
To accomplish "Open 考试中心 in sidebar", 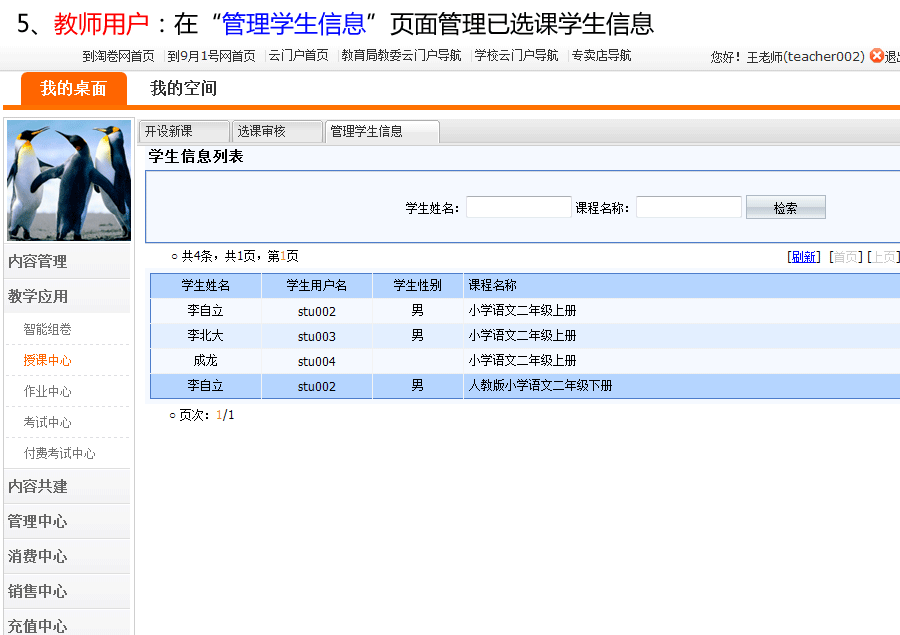I will [x=48, y=422].
